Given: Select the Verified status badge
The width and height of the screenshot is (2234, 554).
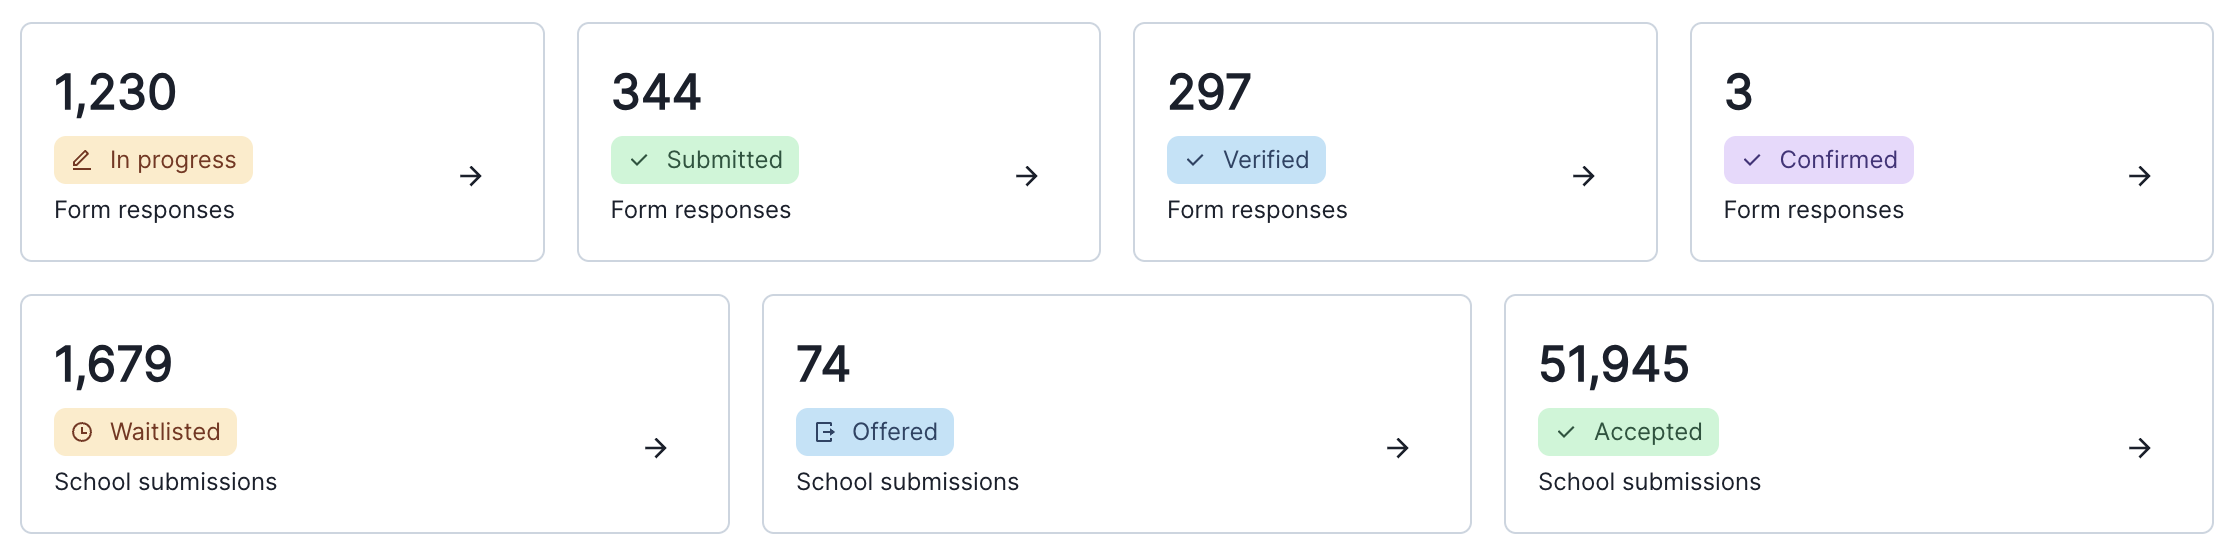Looking at the screenshot, I should click(1246, 160).
